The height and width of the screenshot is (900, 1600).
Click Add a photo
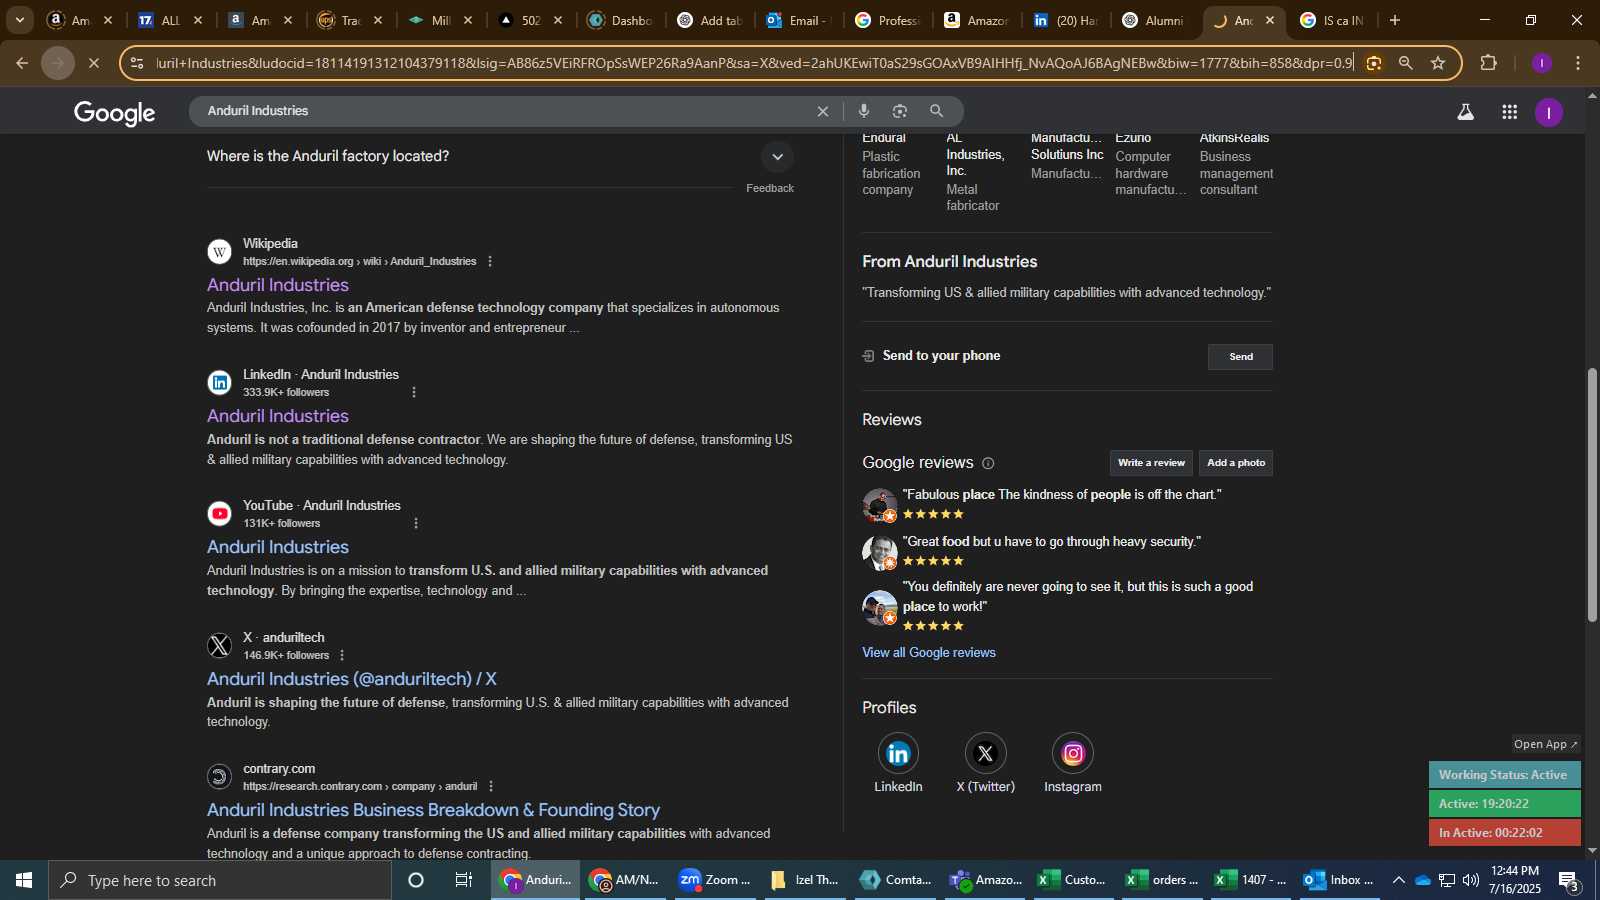pos(1236,463)
